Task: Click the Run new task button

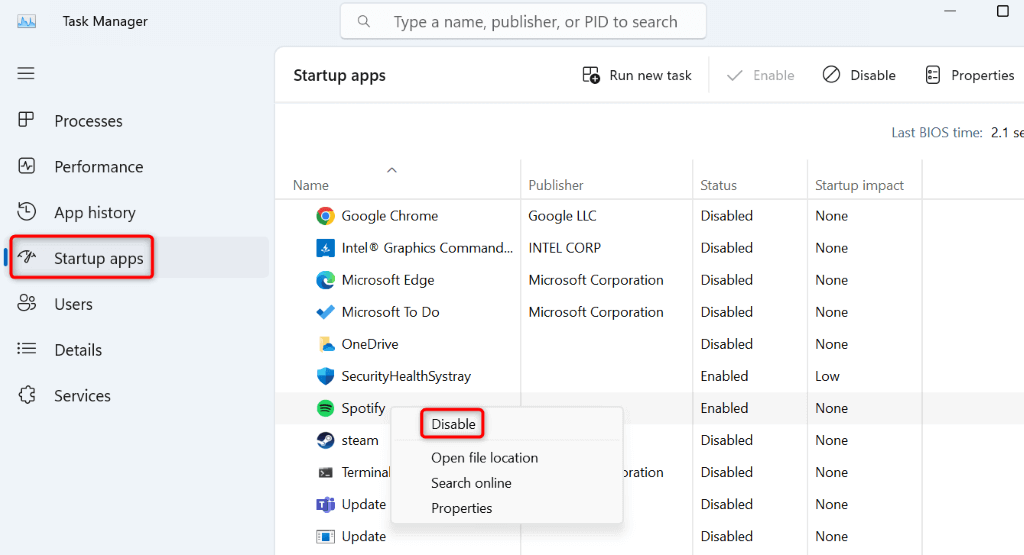Action: click(x=637, y=75)
